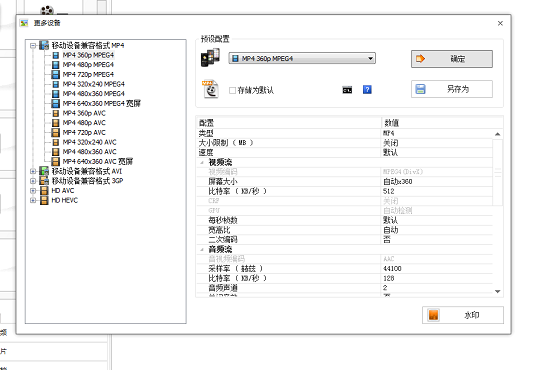Click the 移动设备兼容格式 3GP folder icon
550x370 pixels.
(x=44, y=181)
